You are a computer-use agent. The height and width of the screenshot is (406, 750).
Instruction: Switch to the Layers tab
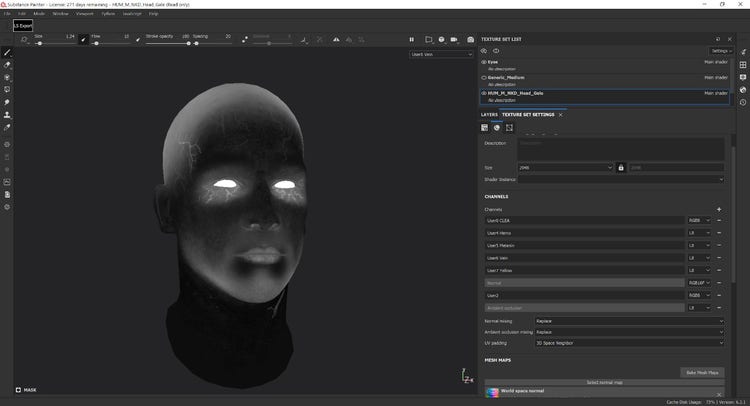[489, 115]
